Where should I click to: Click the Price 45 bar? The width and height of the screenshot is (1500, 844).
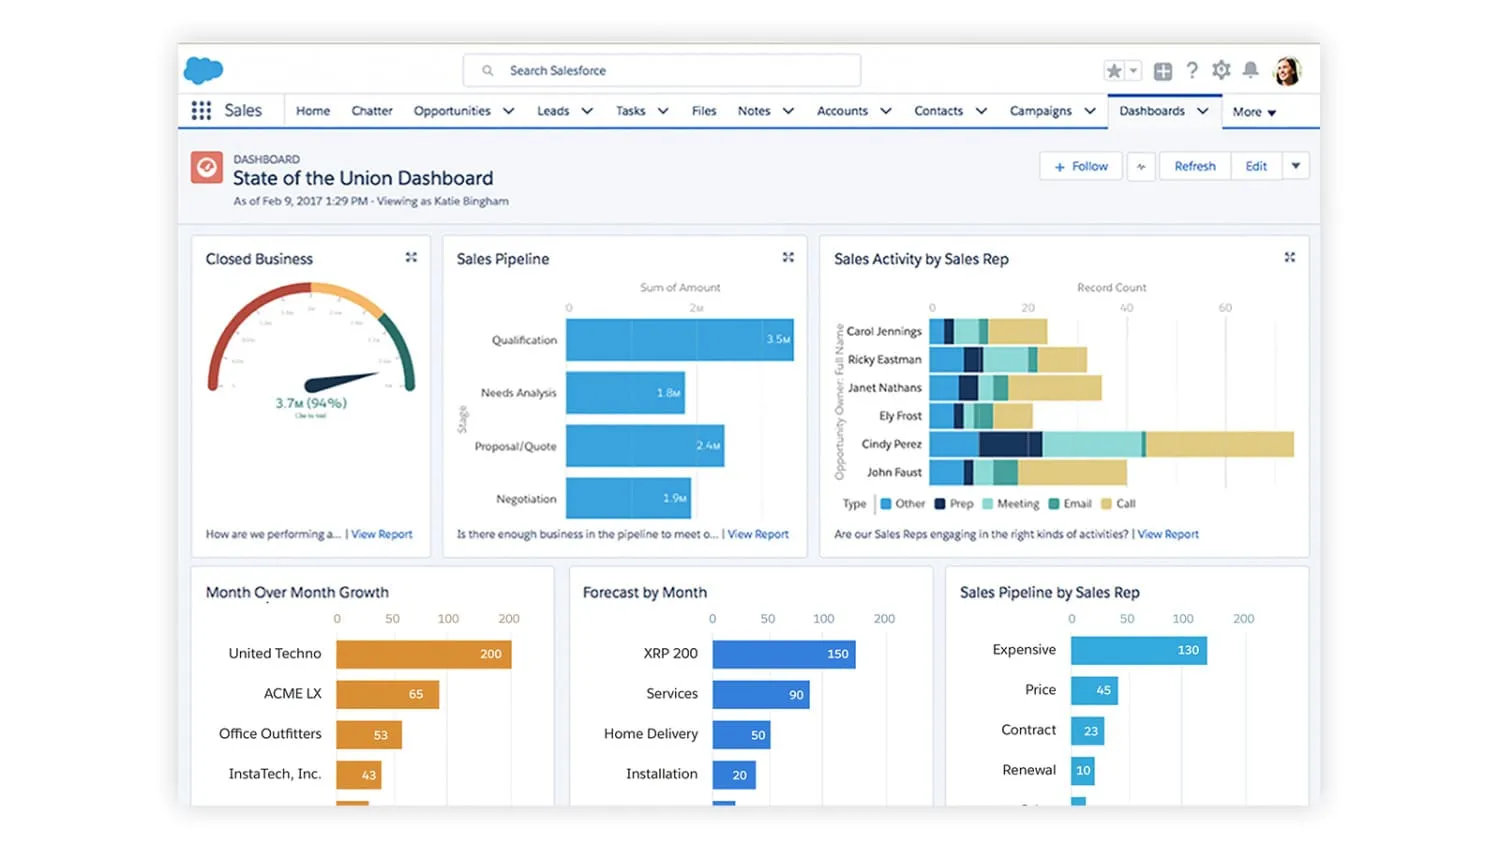pyautogui.click(x=1094, y=690)
